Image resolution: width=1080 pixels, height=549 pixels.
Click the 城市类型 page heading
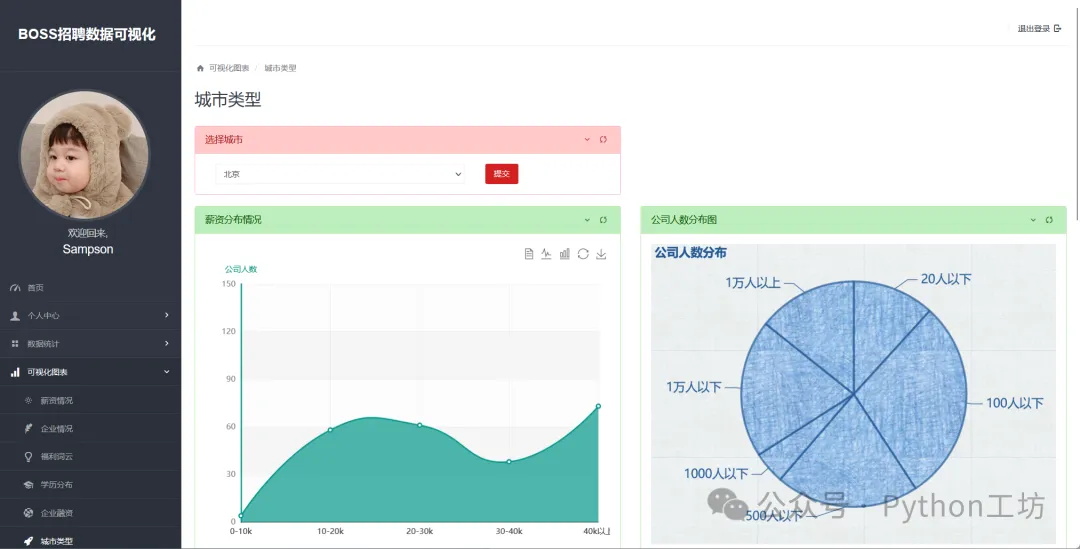pyautogui.click(x=228, y=100)
